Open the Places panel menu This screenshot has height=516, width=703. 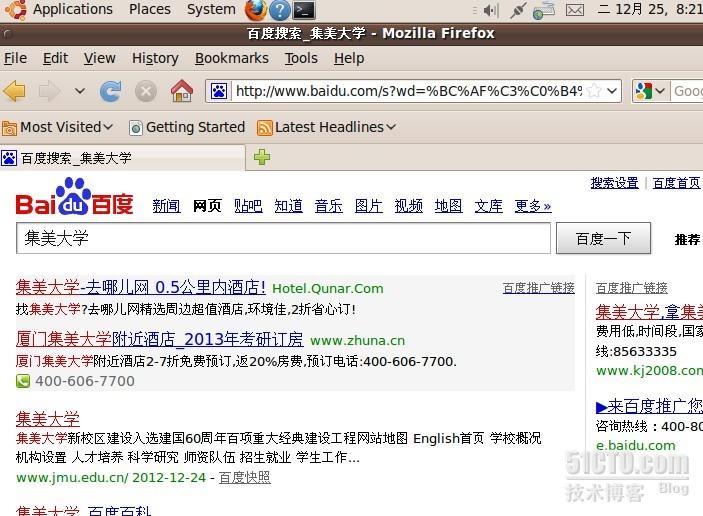(150, 9)
